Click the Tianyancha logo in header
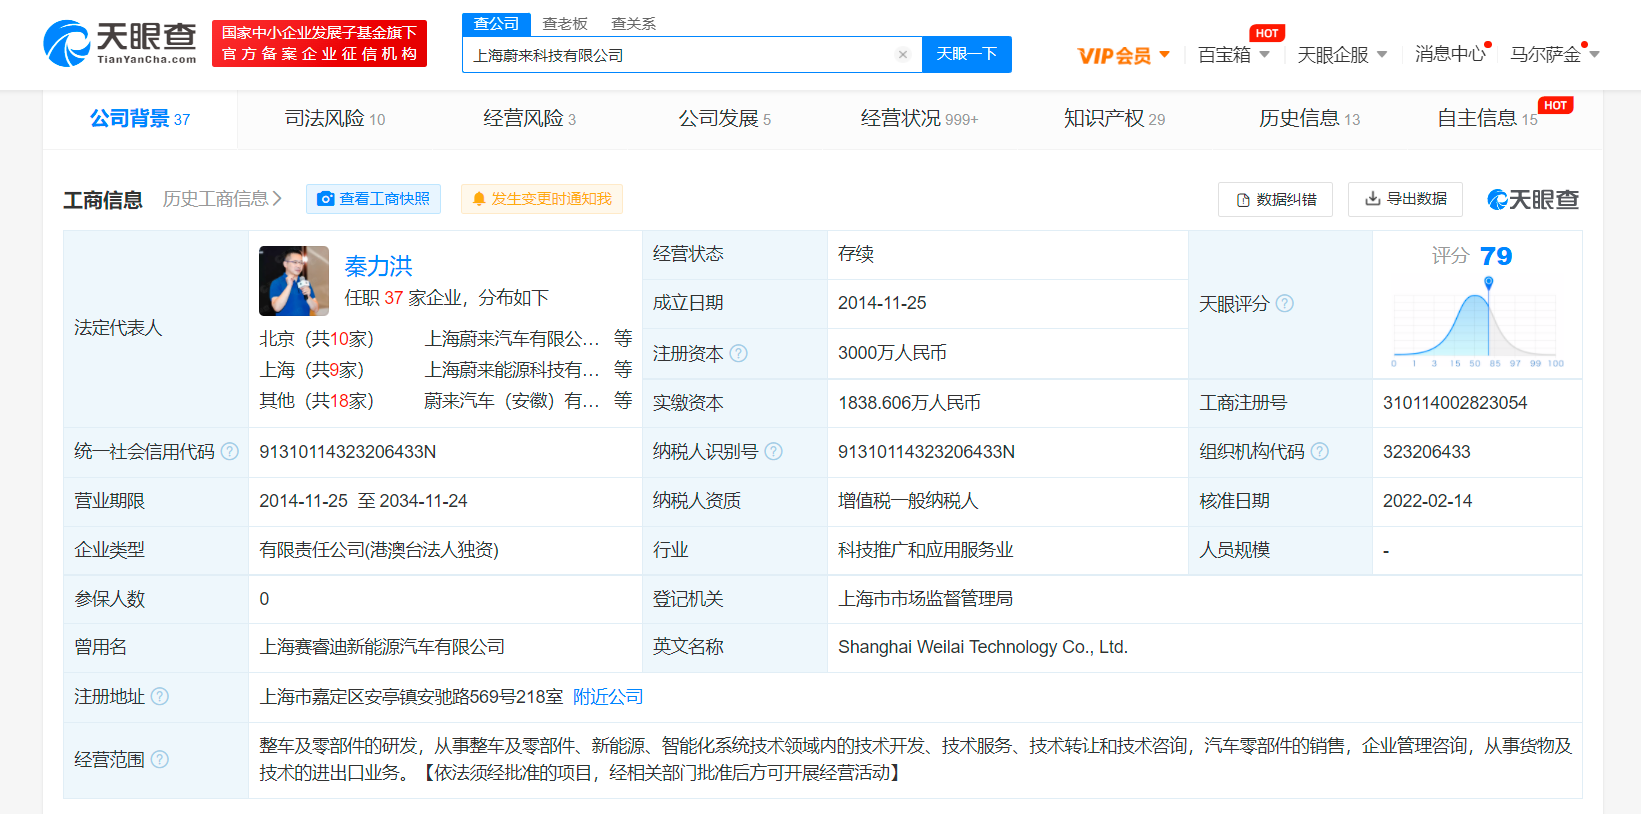The width and height of the screenshot is (1641, 814). click(120, 43)
